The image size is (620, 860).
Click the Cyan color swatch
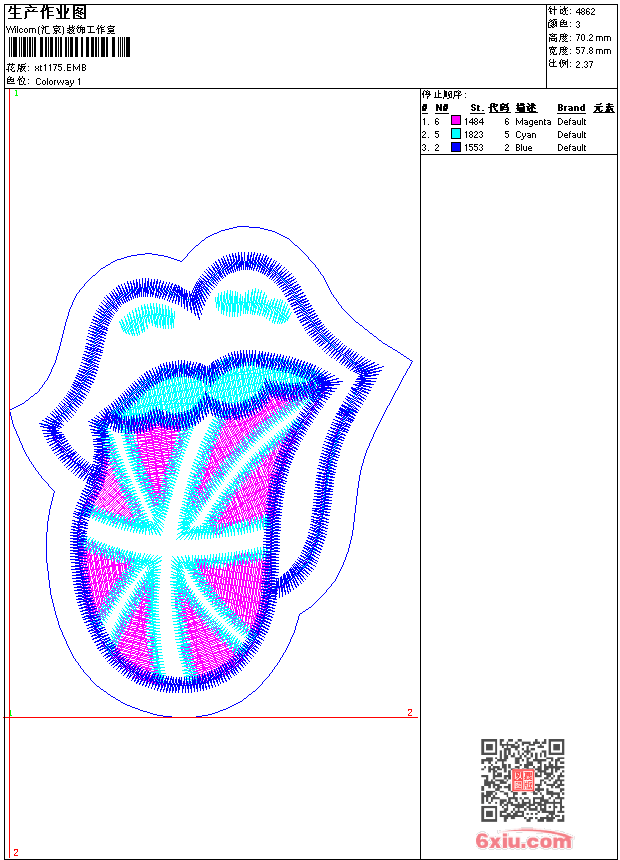(x=455, y=134)
